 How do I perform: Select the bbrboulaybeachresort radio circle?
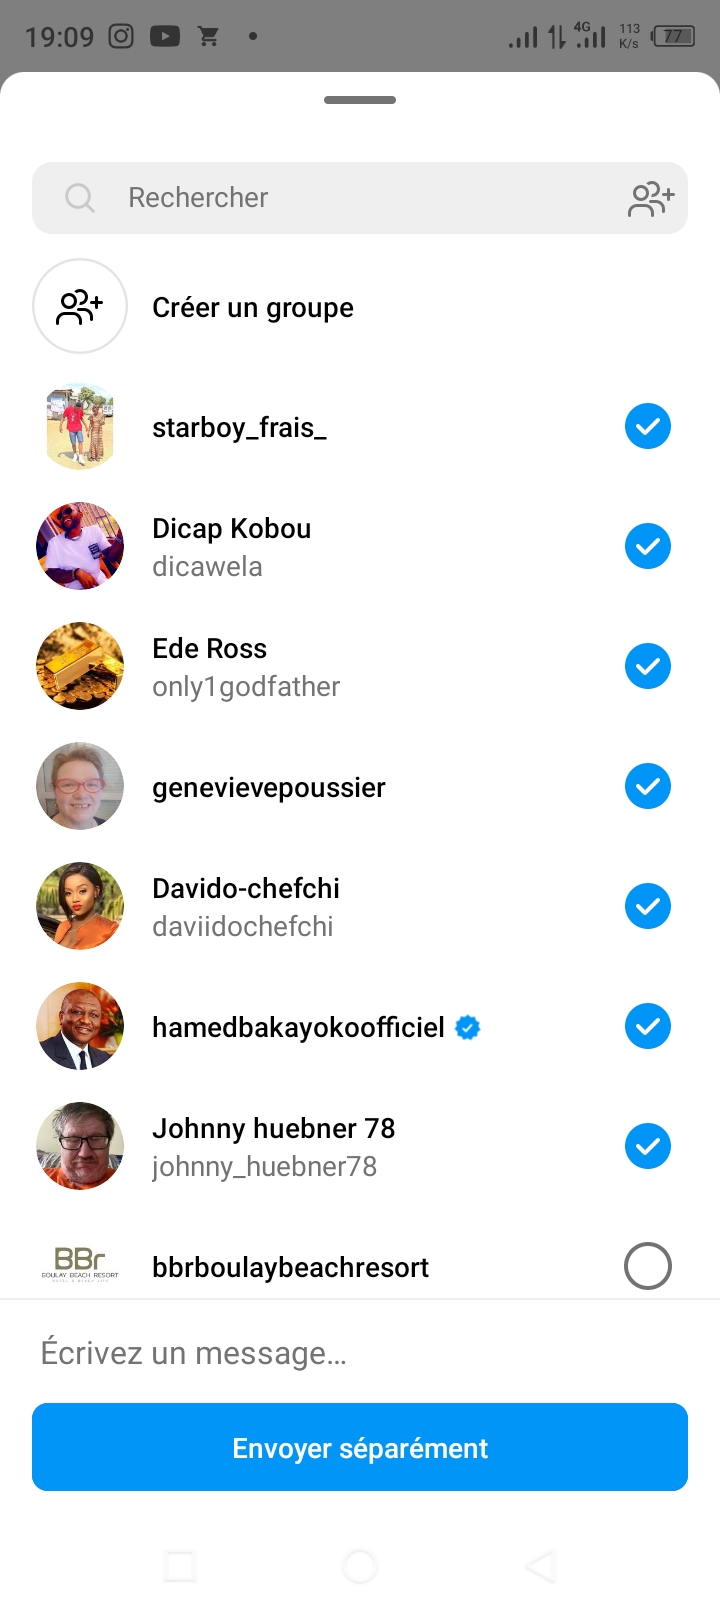(x=648, y=1266)
